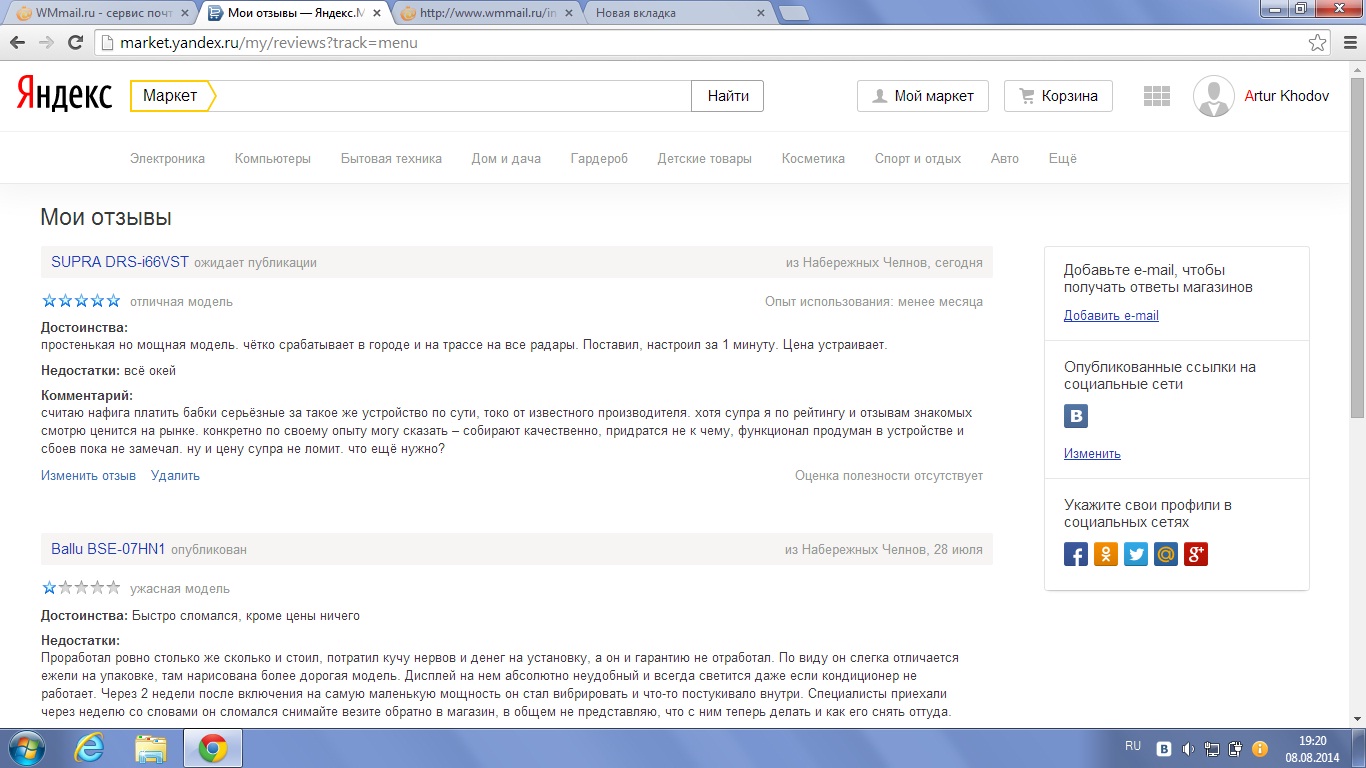Open File Explorer from taskbar
The image size is (1366, 768).
(x=150, y=748)
